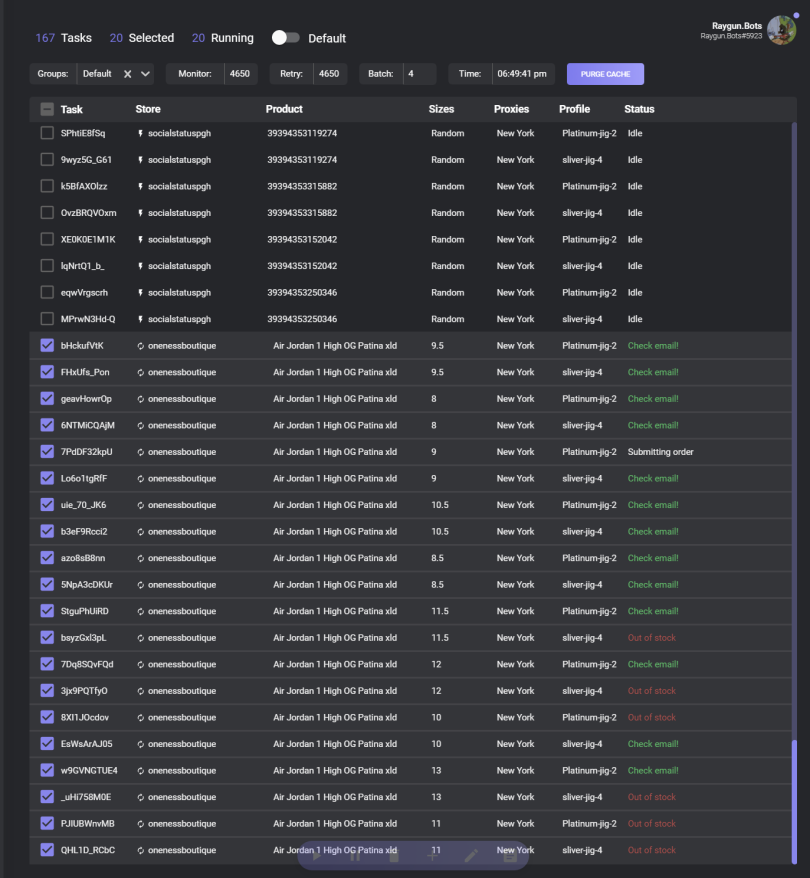Check the lqNrtQ1_b_ task checkbox
Image resolution: width=810 pixels, height=878 pixels.
(47, 266)
